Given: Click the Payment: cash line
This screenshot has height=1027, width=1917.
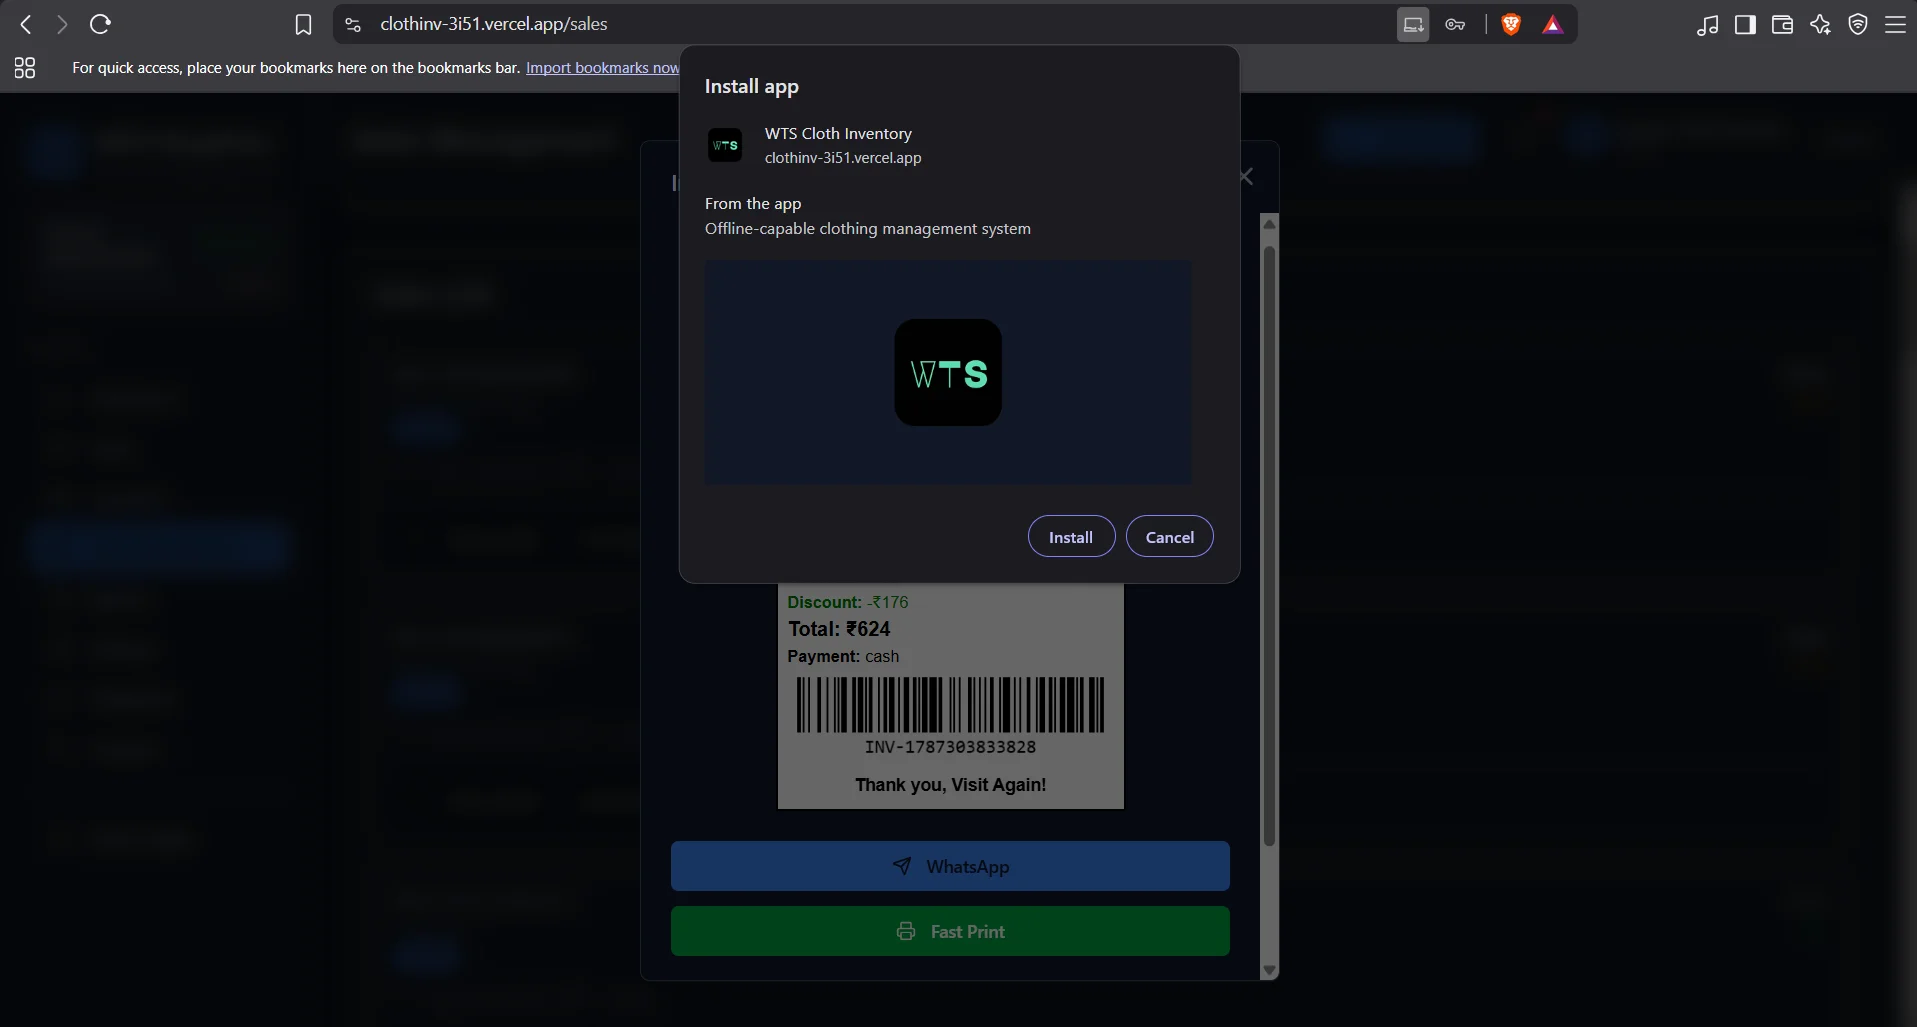Looking at the screenshot, I should 843,656.
